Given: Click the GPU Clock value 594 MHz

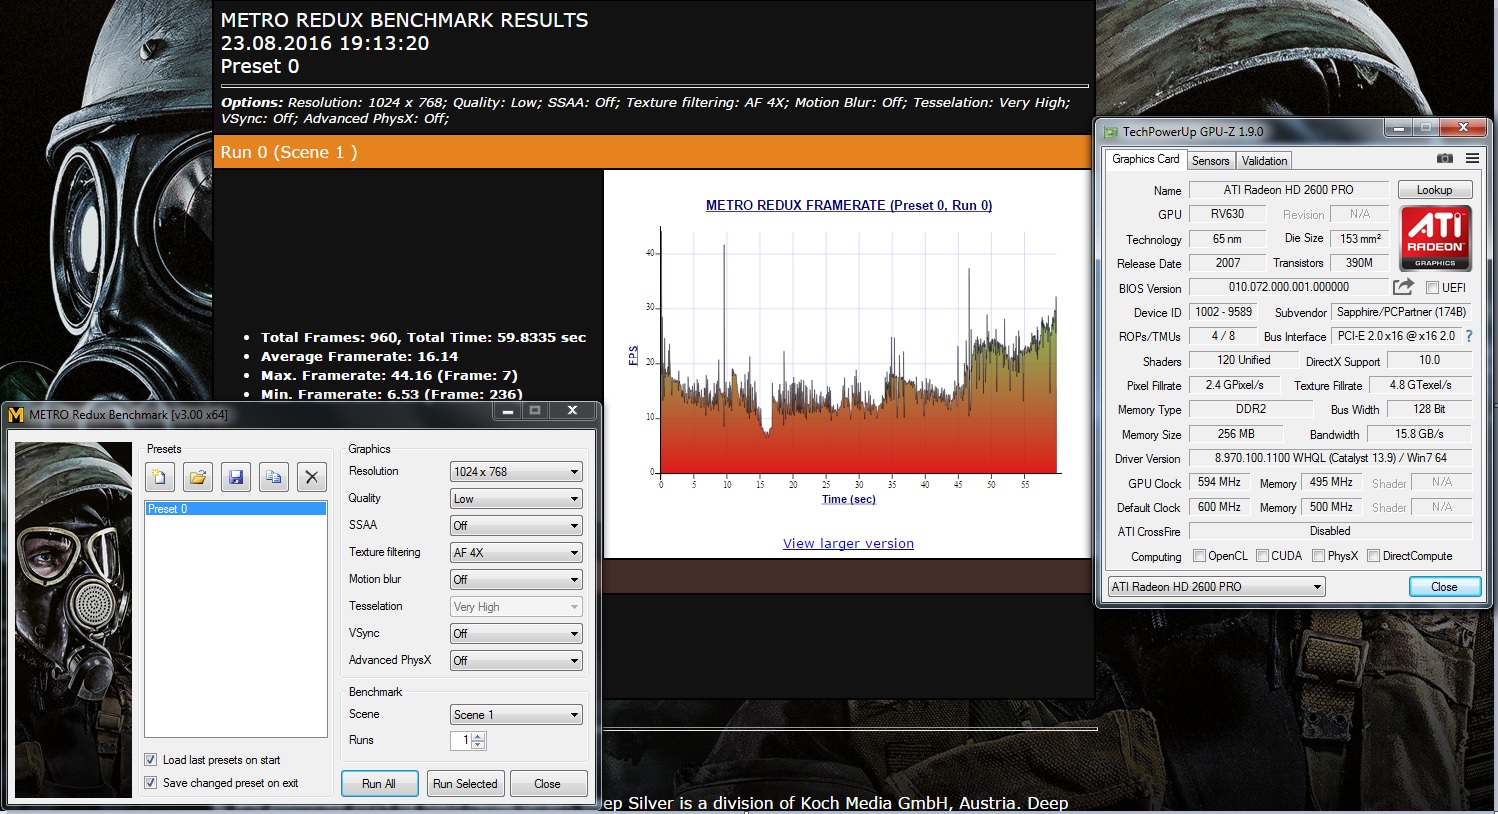Looking at the screenshot, I should (x=1219, y=482).
